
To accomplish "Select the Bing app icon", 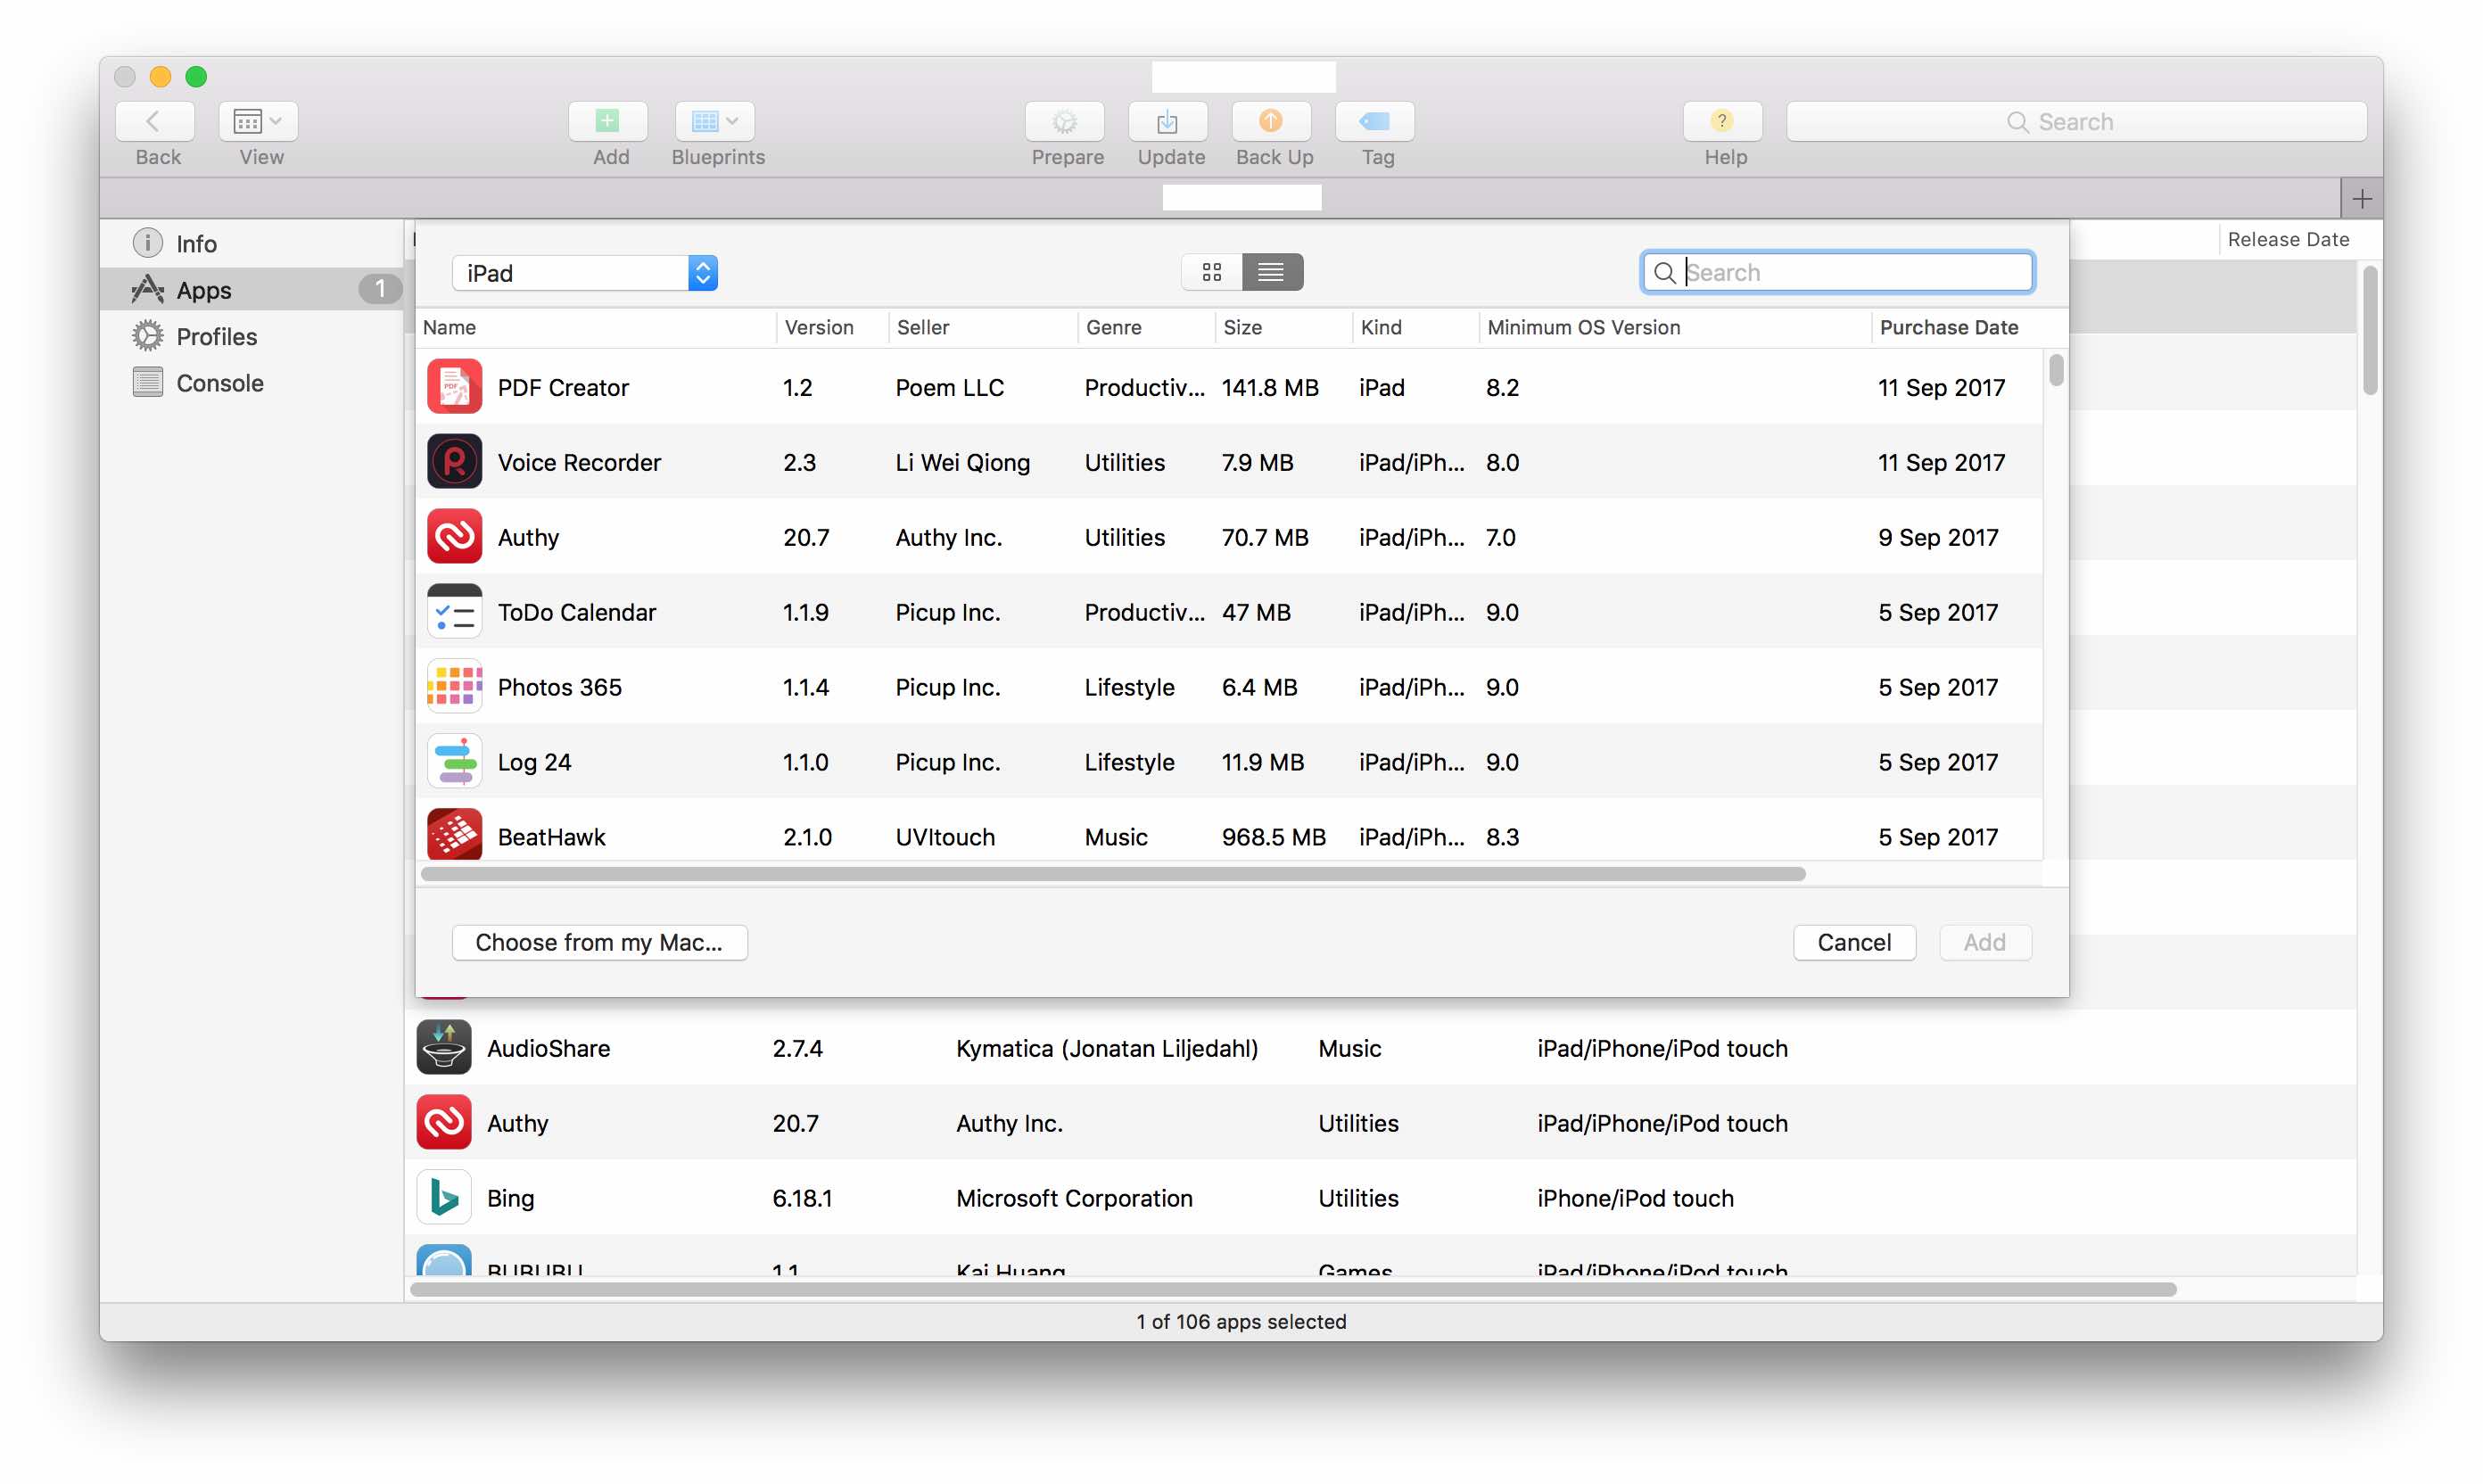I will click(x=443, y=1197).
